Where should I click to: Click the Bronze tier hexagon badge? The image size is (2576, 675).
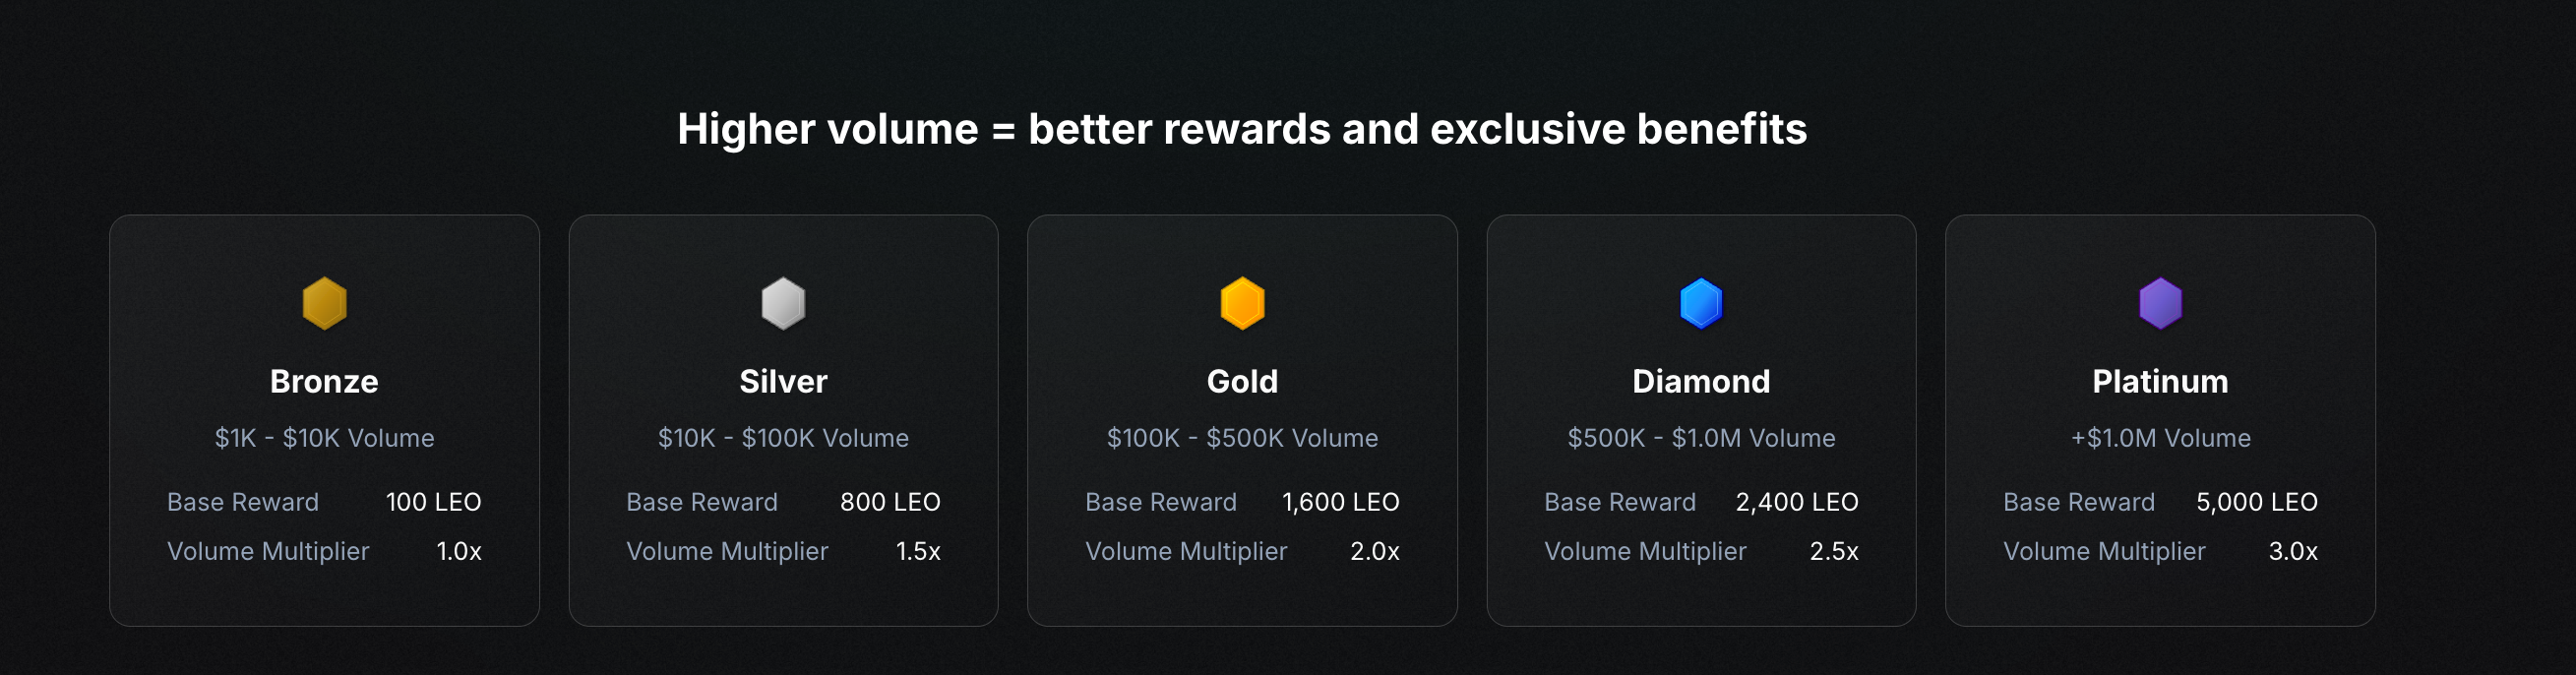[324, 303]
